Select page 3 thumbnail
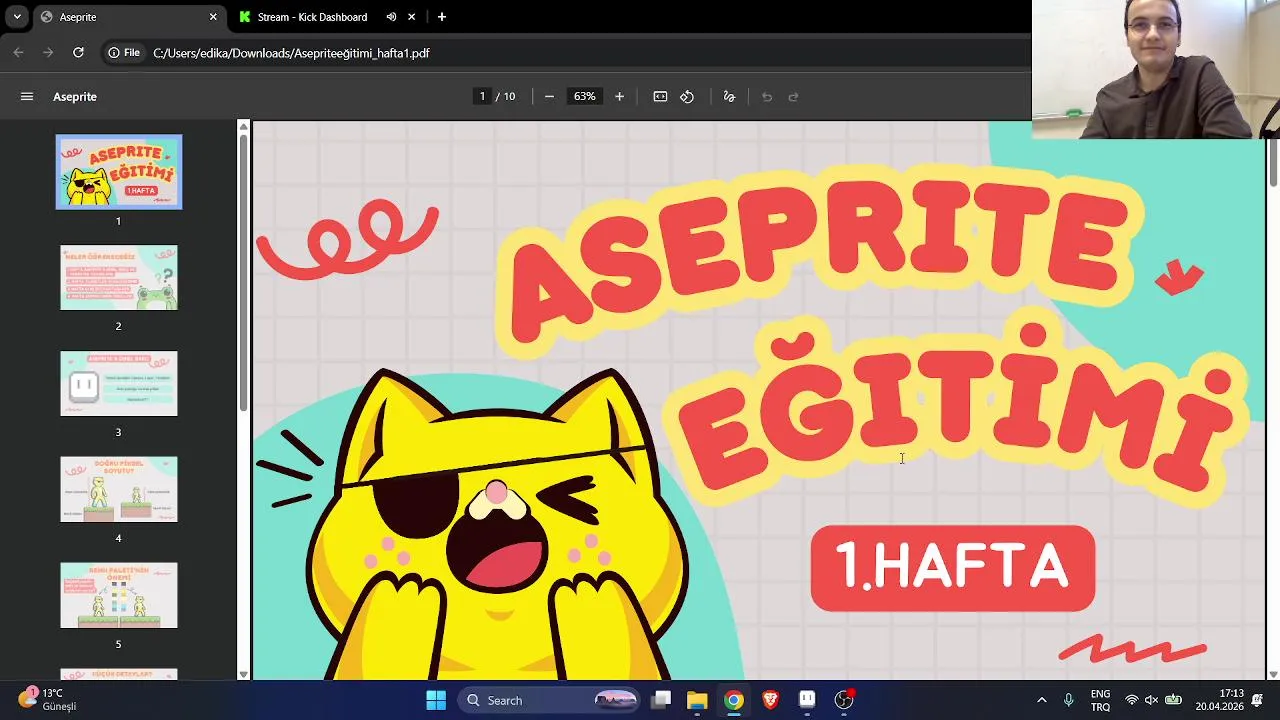Screen dimensions: 1280x720 119,383
